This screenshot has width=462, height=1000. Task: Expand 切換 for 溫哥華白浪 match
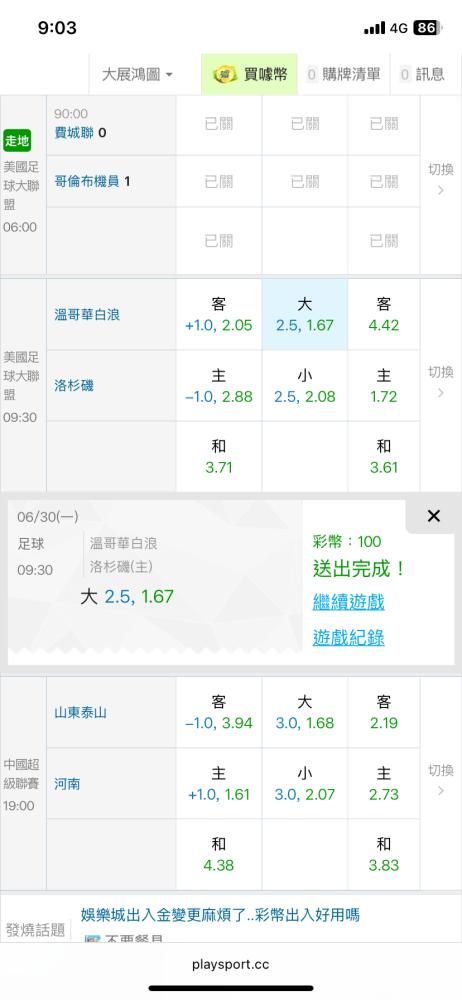point(441,381)
